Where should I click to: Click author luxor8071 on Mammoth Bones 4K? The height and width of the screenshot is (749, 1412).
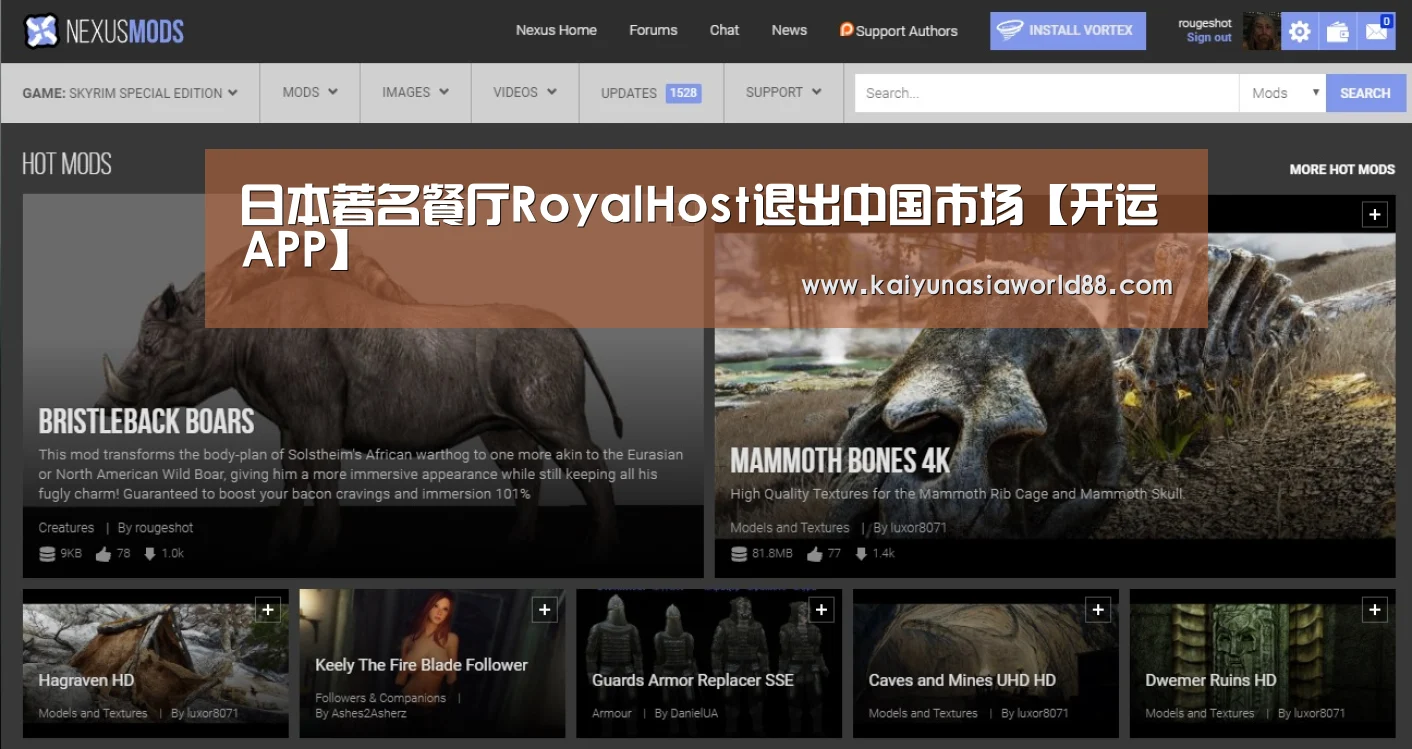point(917,528)
